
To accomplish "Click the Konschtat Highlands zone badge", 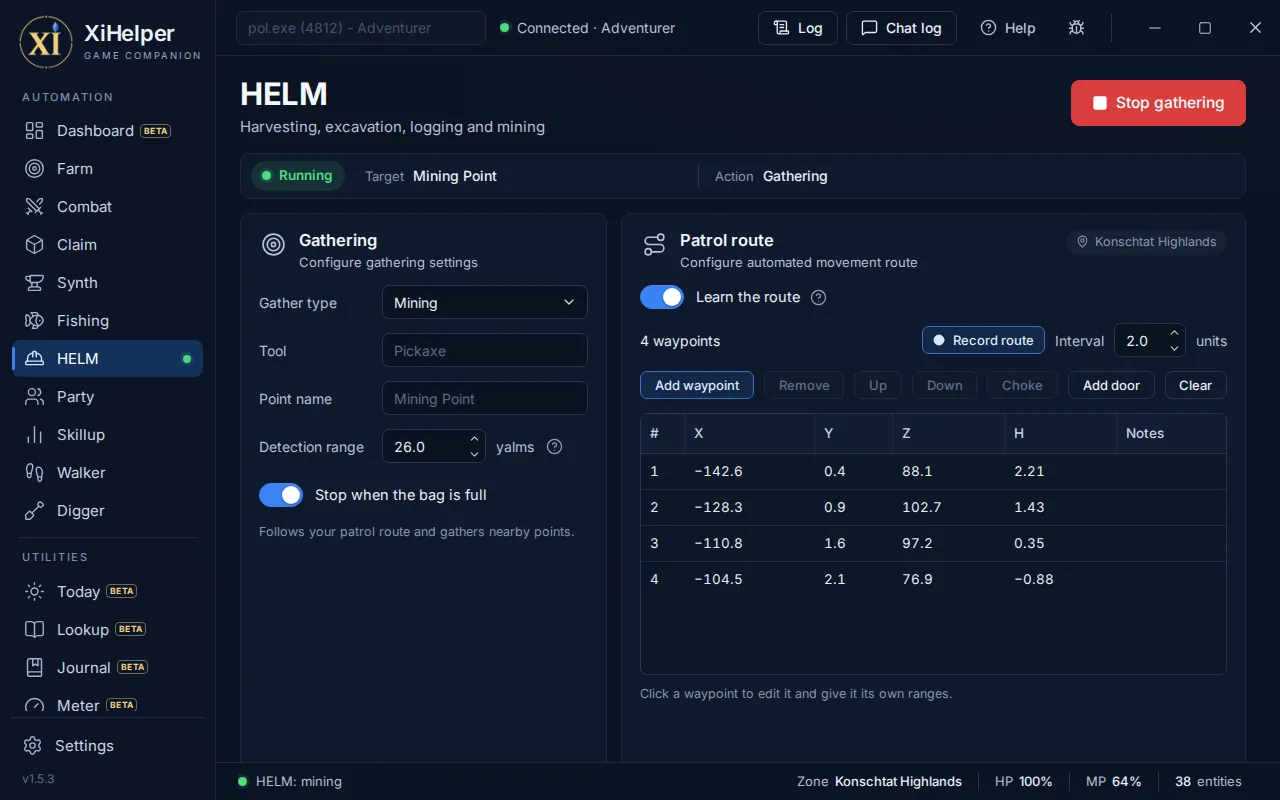I will [1146, 242].
